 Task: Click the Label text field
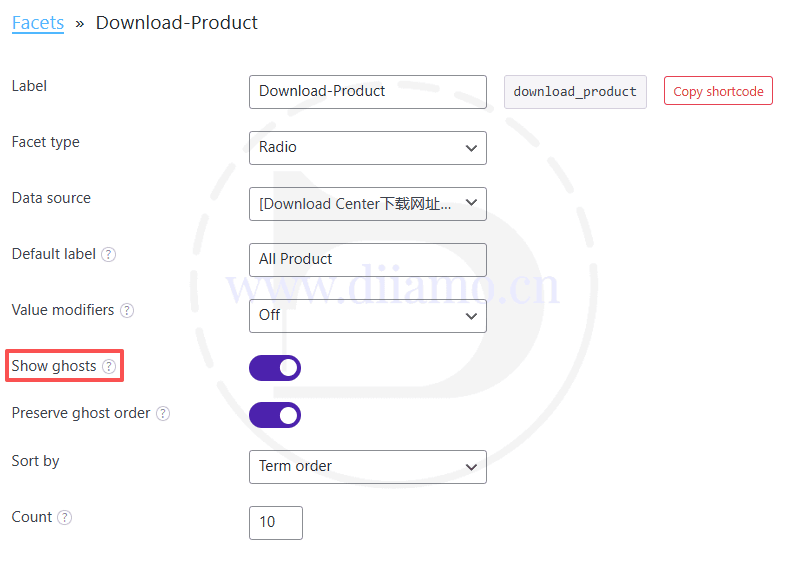(367, 92)
